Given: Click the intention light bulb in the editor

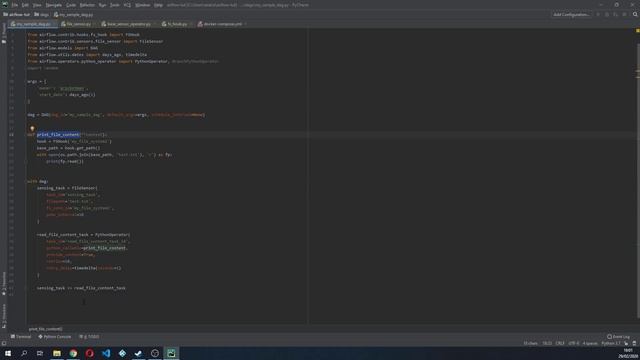Looking at the screenshot, I should click(32, 129).
